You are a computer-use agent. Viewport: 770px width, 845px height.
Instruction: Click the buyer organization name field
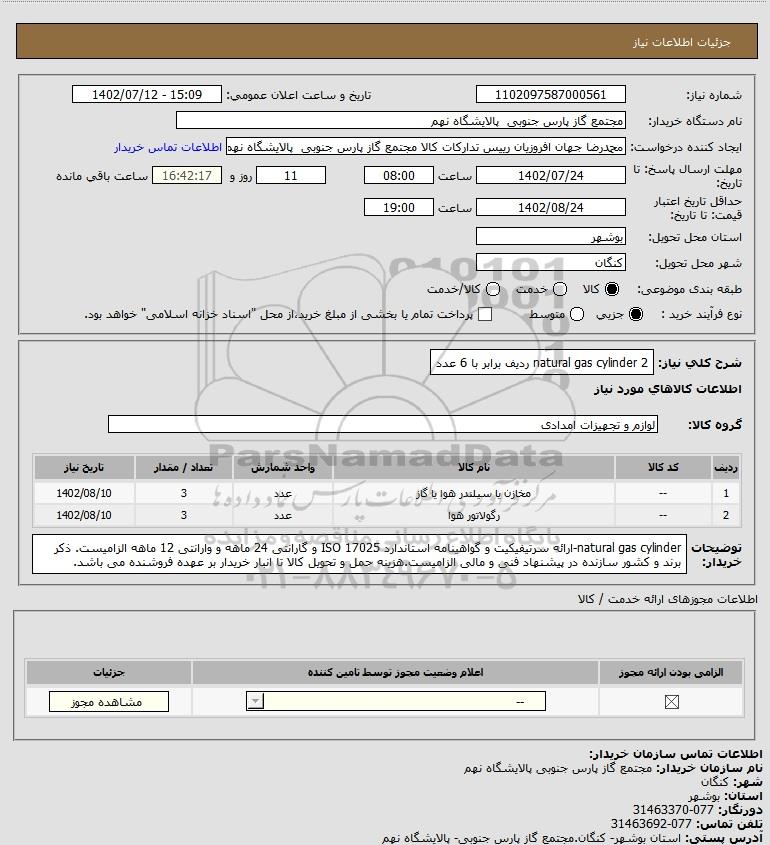click(x=400, y=121)
